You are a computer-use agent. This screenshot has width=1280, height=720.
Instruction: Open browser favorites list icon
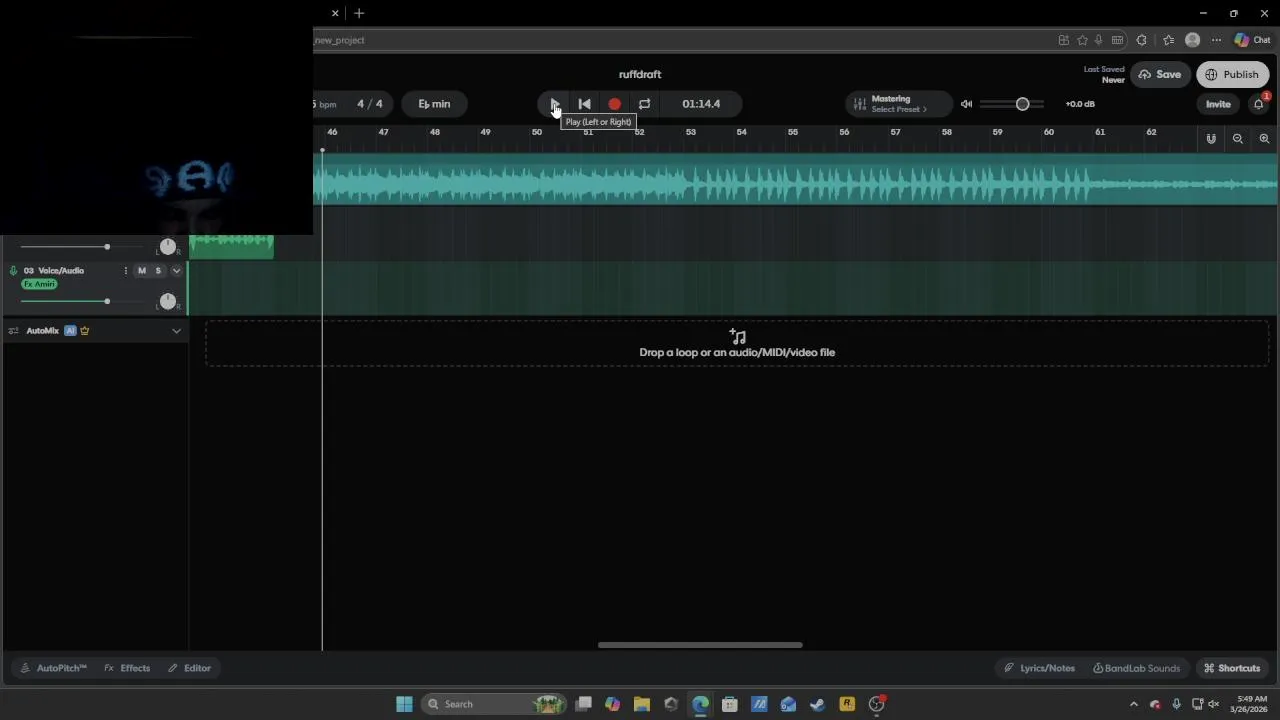pos(1169,40)
